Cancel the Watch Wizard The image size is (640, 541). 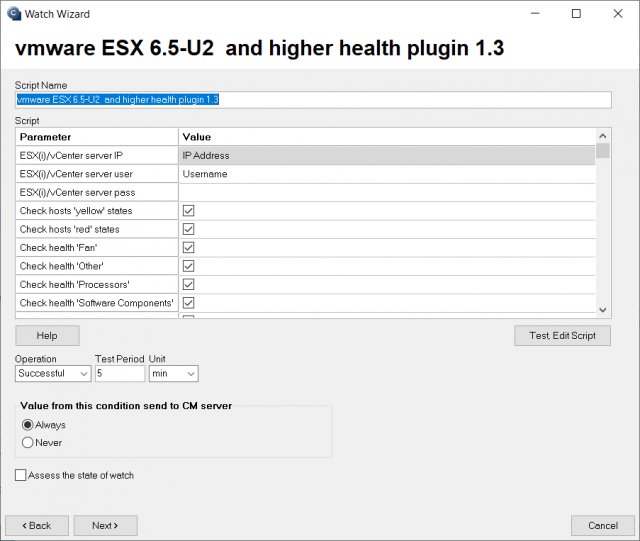tap(603, 525)
